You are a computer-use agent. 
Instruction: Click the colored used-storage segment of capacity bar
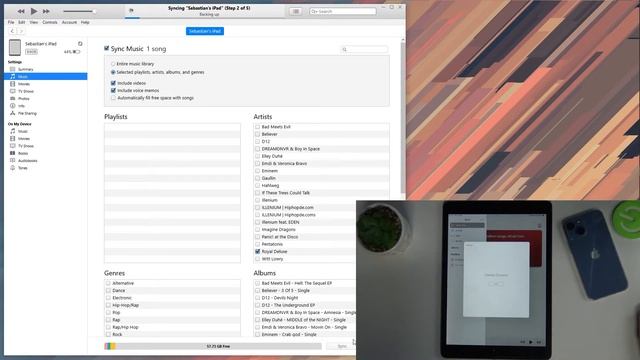click(x=110, y=346)
